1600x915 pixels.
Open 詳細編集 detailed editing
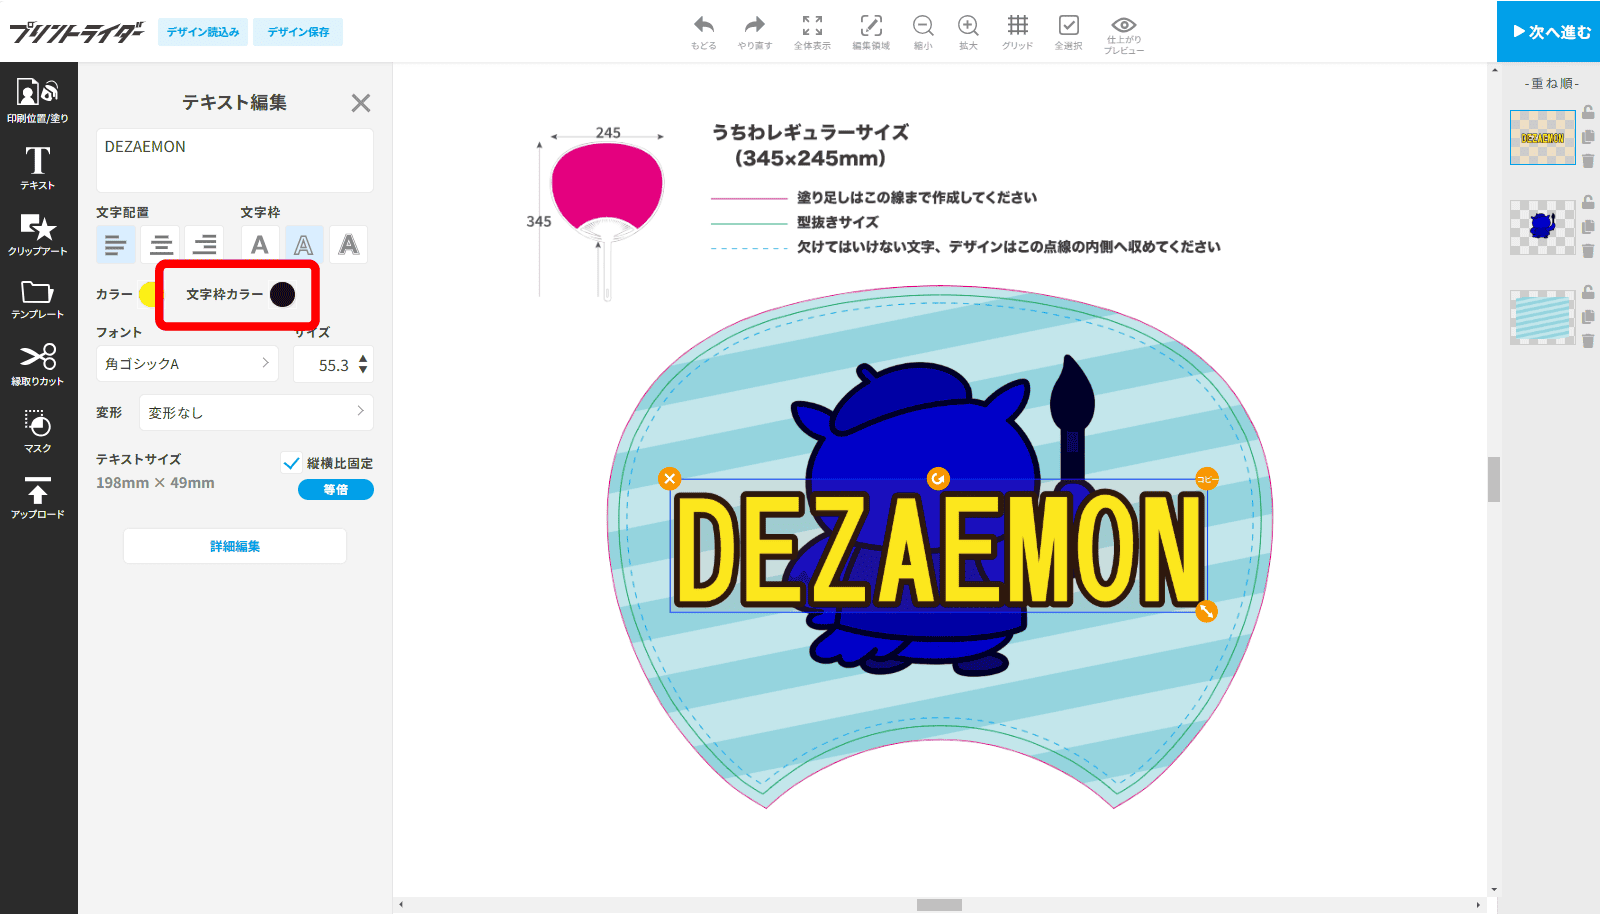235,546
